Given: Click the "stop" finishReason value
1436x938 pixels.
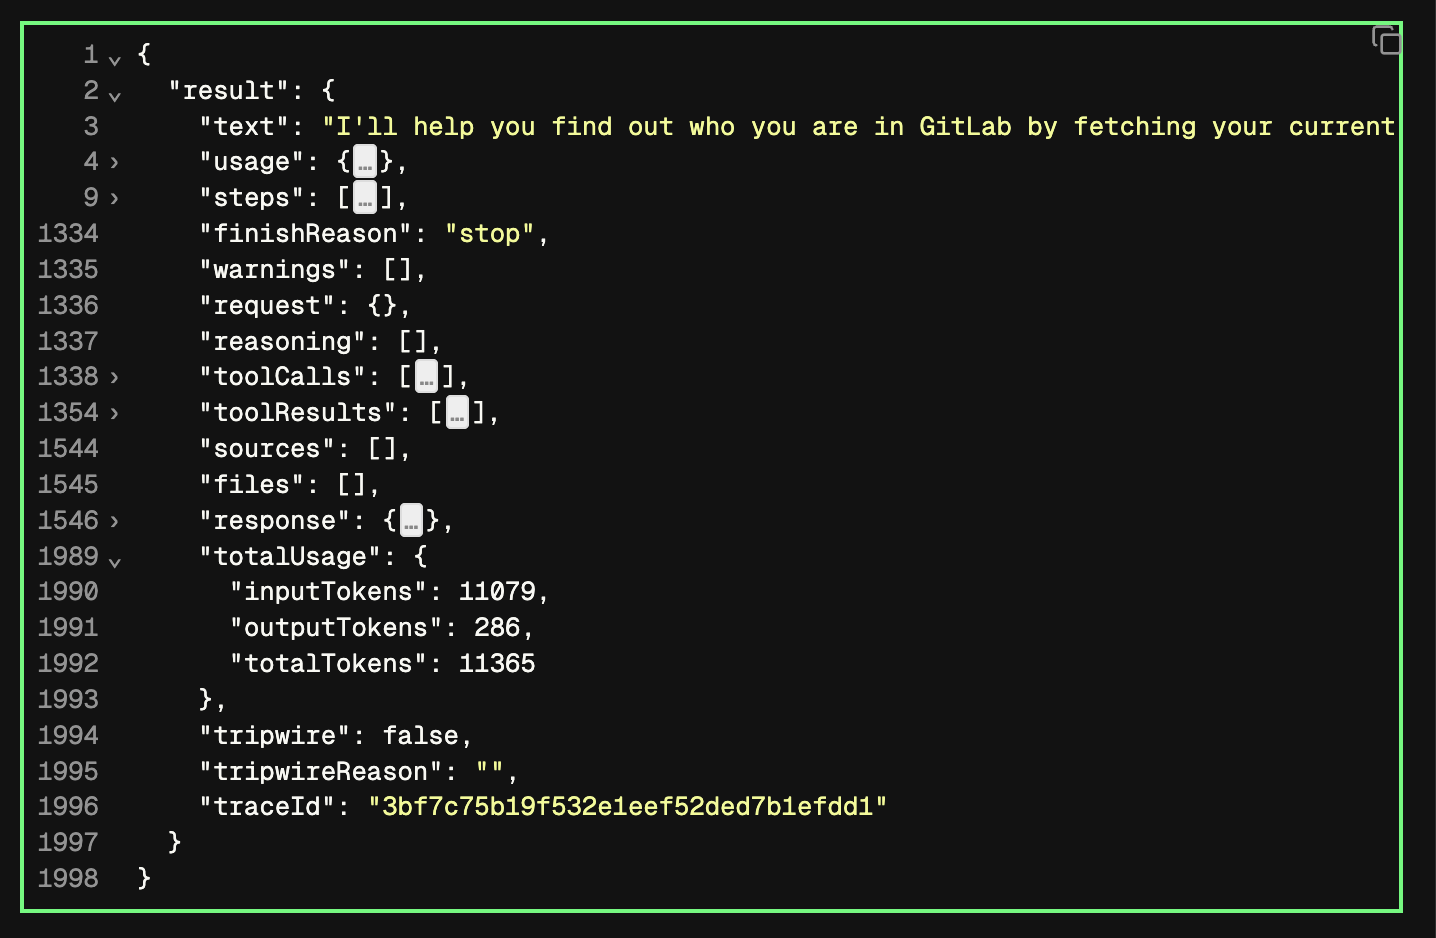Looking at the screenshot, I should pyautogui.click(x=489, y=234).
